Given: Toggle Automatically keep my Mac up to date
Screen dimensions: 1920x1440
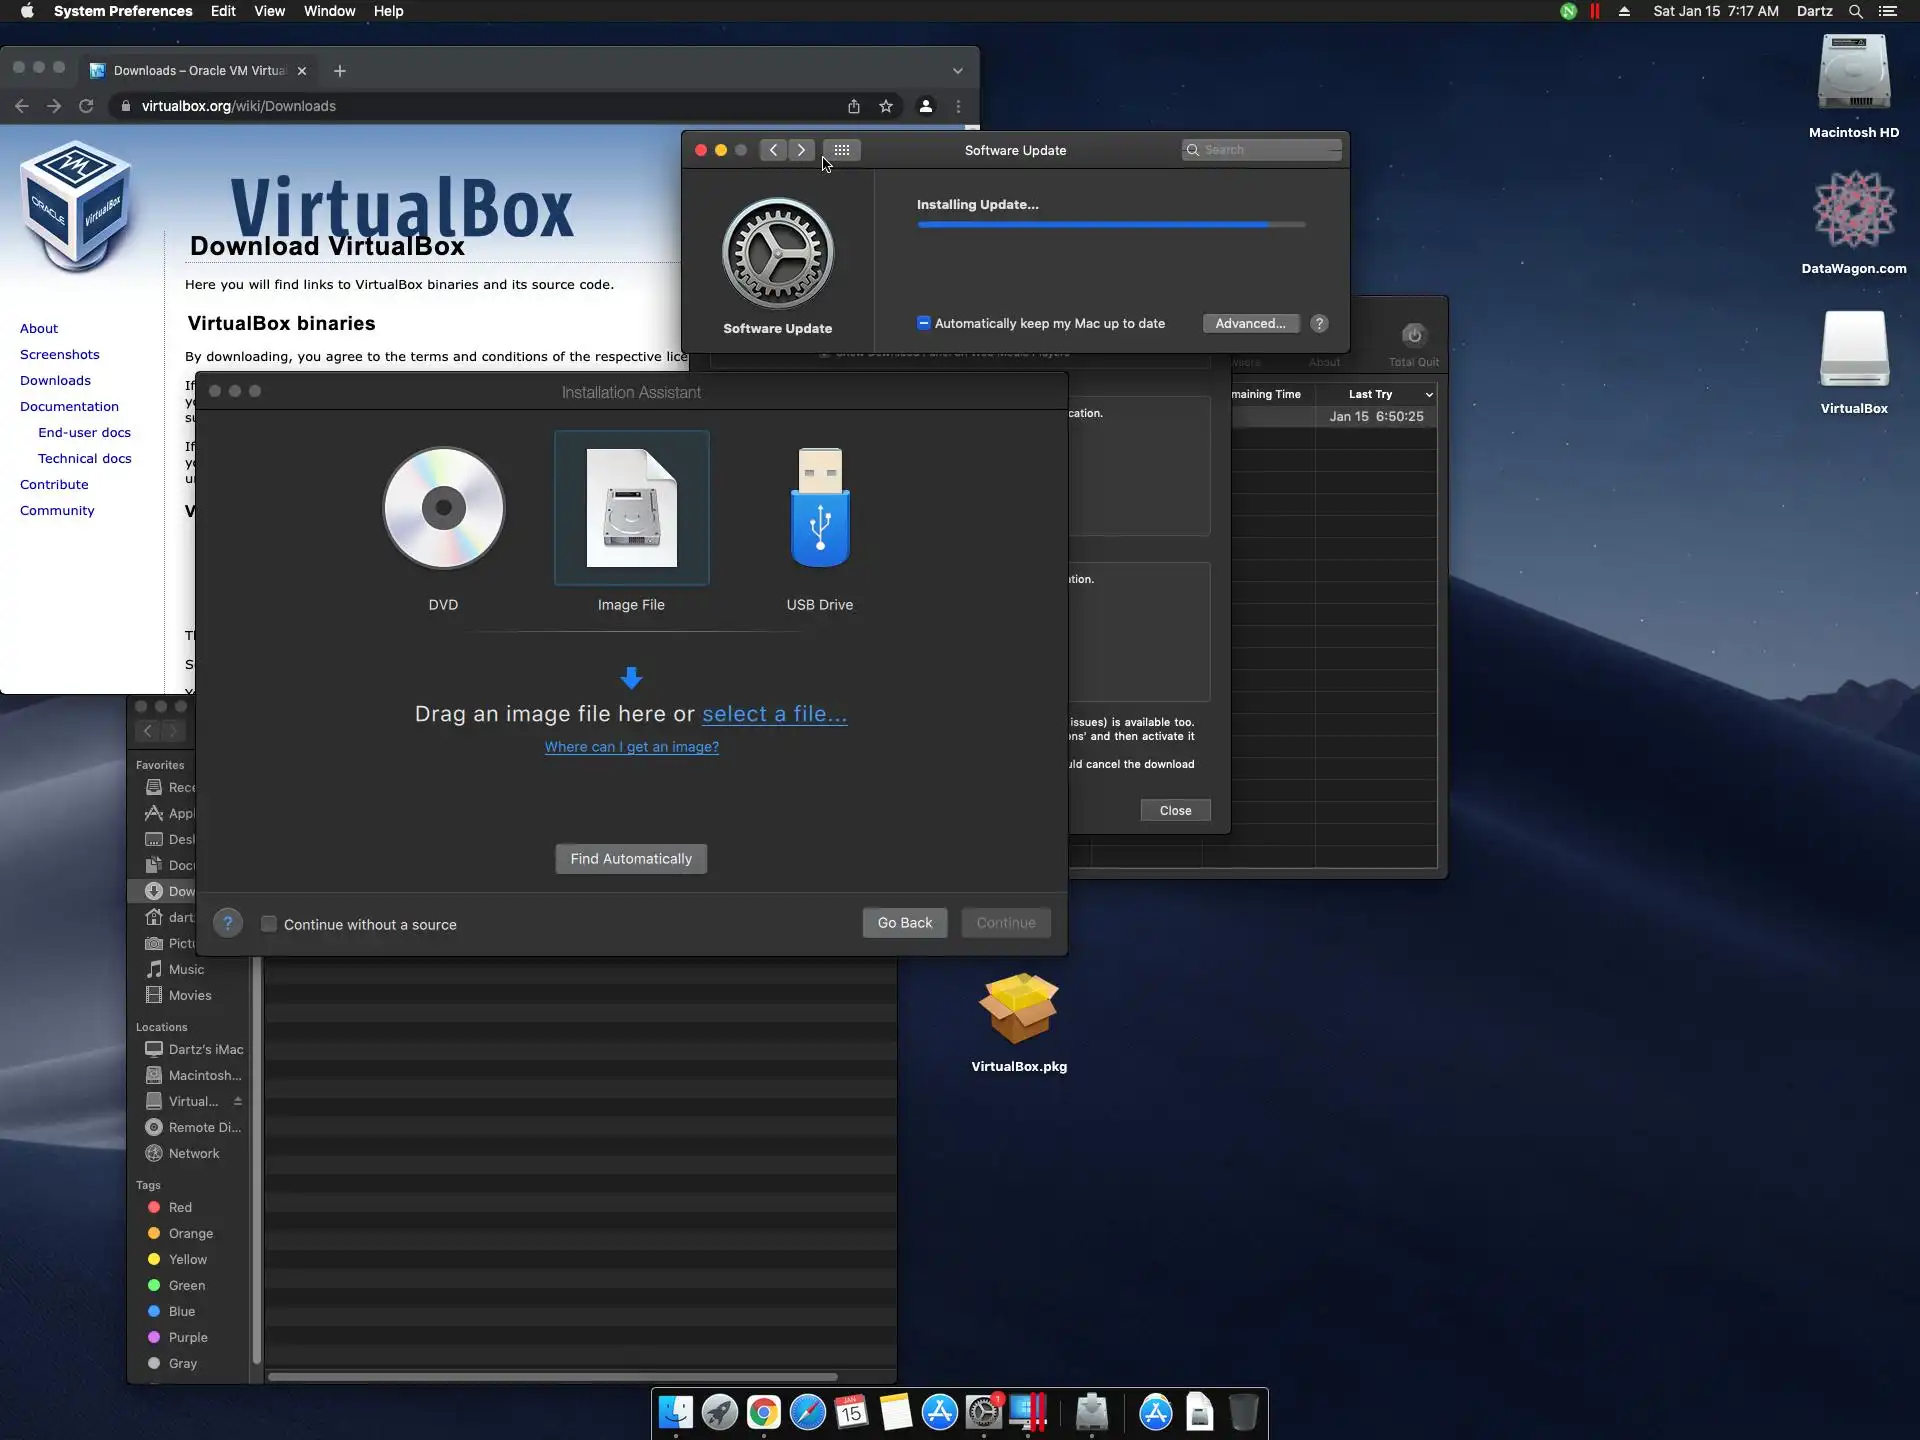Looking at the screenshot, I should [923, 323].
